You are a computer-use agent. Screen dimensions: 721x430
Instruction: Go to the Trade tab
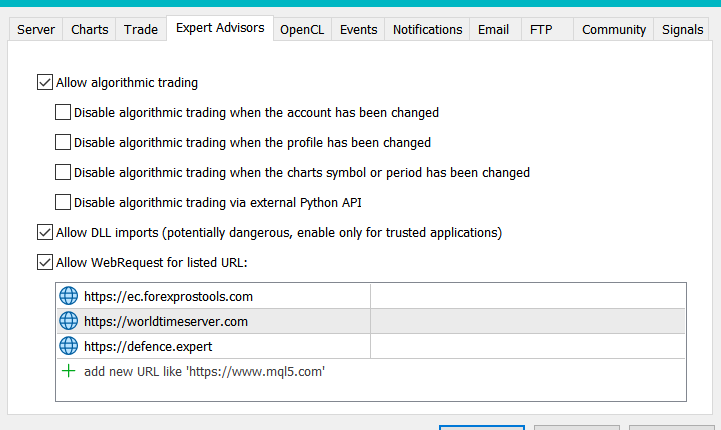[x=141, y=29]
